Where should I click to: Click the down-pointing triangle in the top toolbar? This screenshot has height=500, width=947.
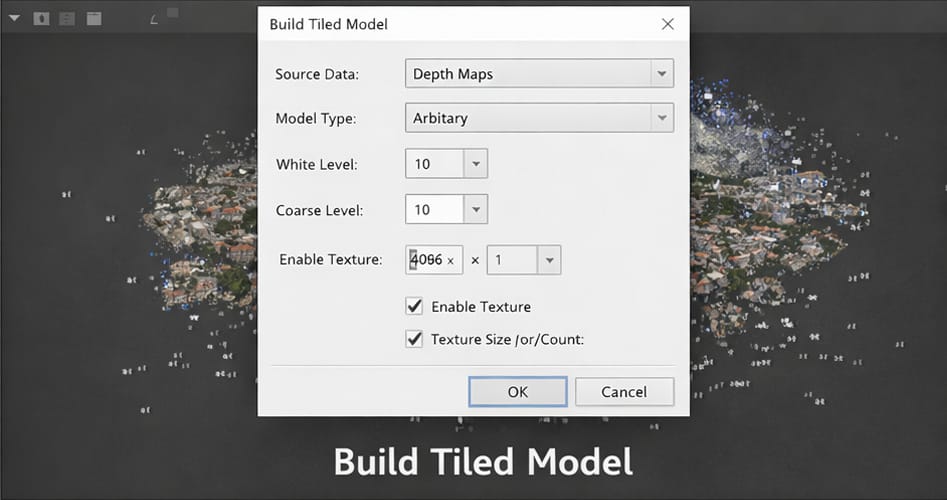(15, 18)
